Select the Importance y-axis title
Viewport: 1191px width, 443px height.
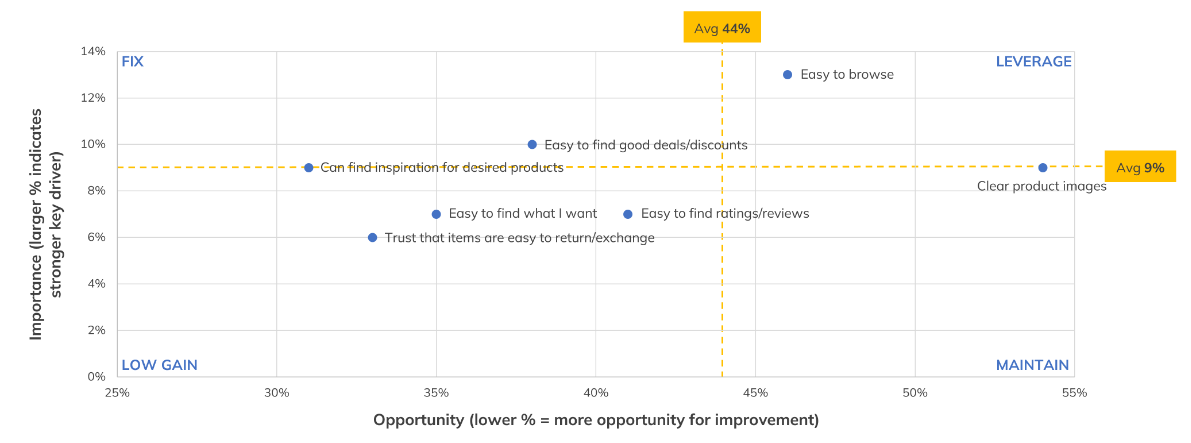(45, 212)
